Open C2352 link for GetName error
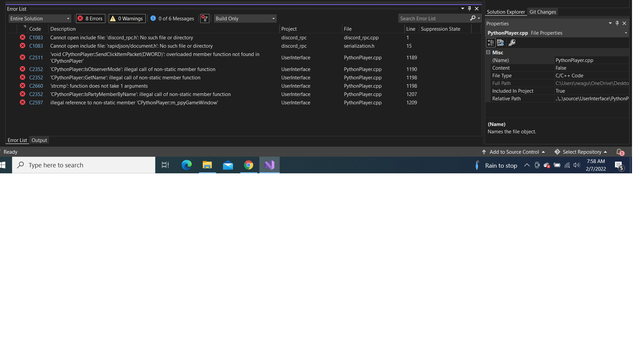The height and width of the screenshot is (360, 640). click(36, 78)
